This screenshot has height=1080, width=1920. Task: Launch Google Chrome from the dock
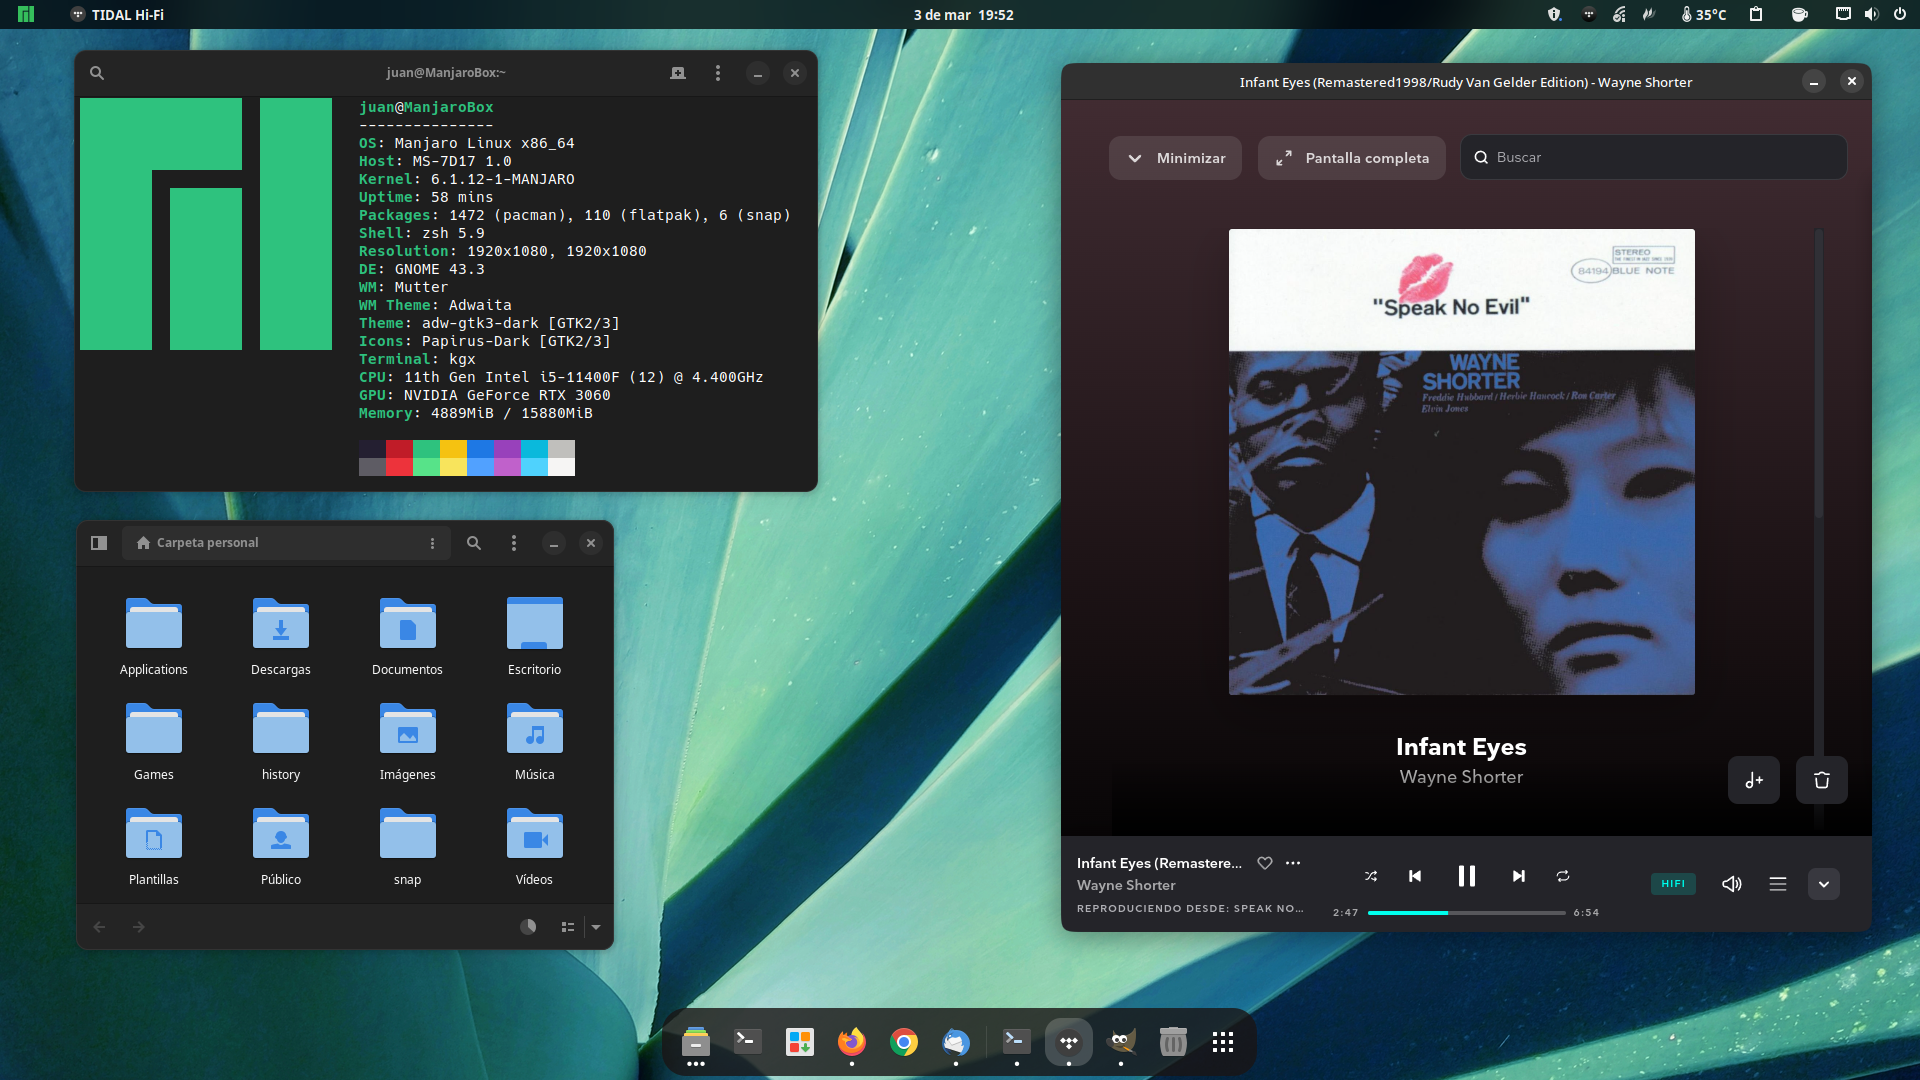[904, 1042]
